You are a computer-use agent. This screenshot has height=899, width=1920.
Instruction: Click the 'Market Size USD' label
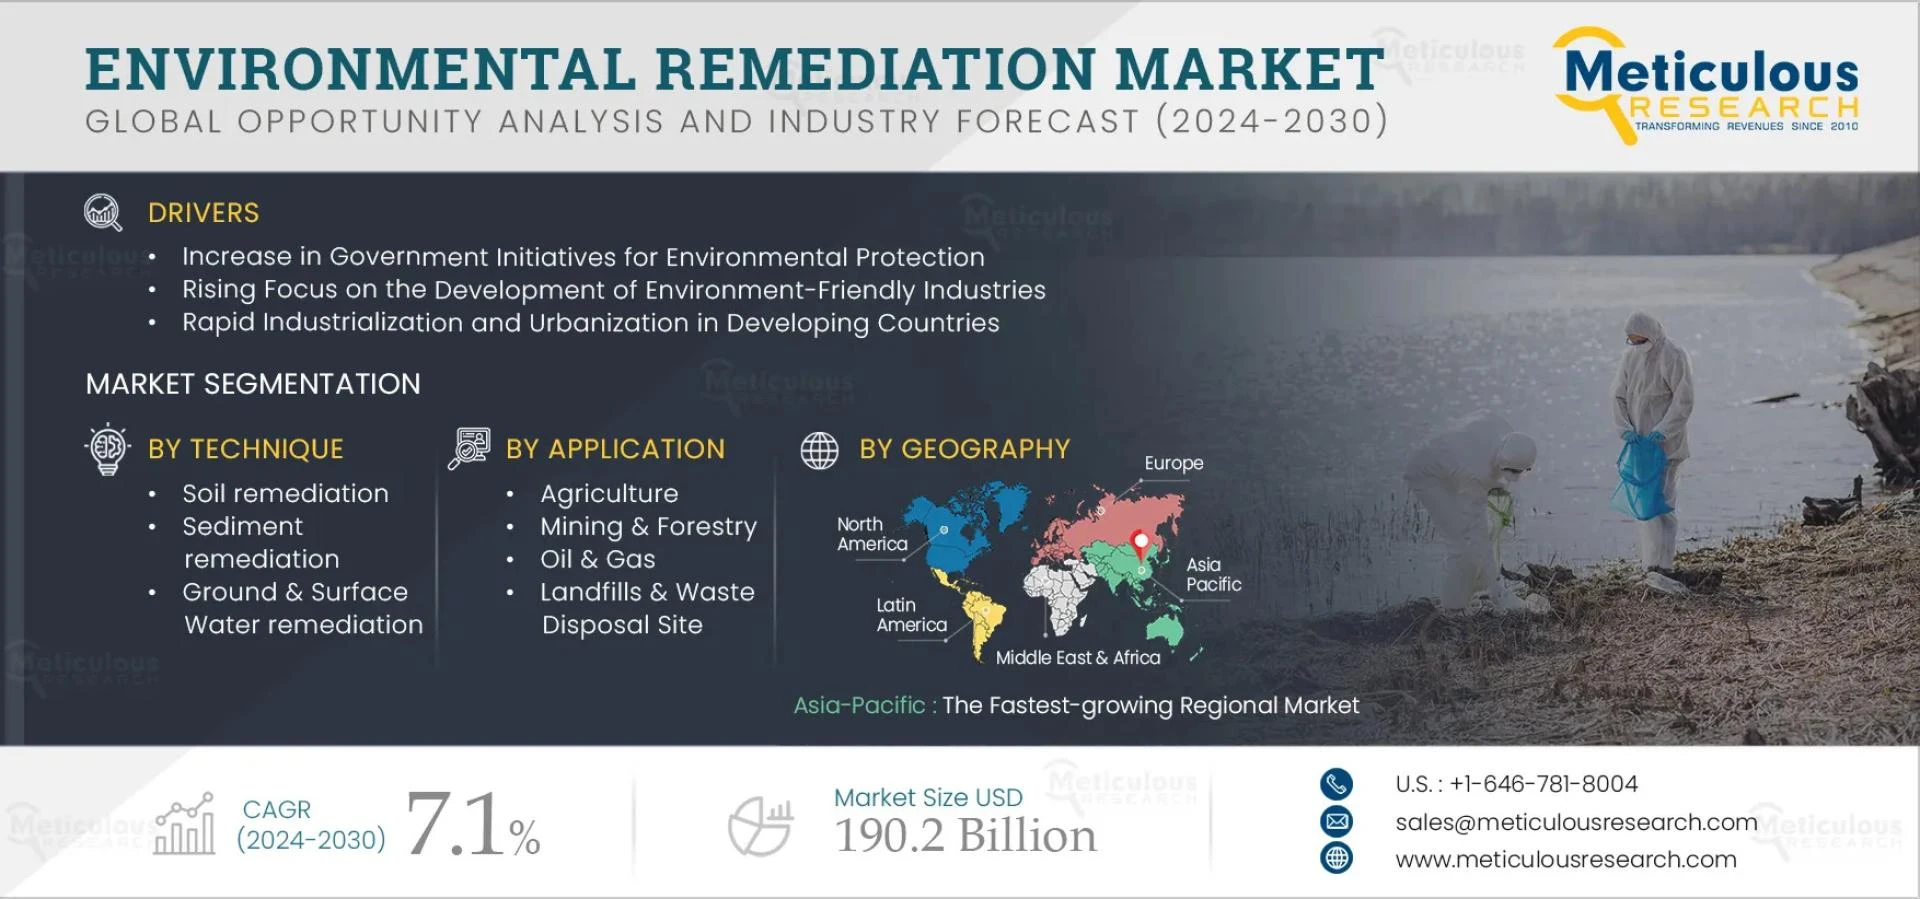[x=928, y=798]
